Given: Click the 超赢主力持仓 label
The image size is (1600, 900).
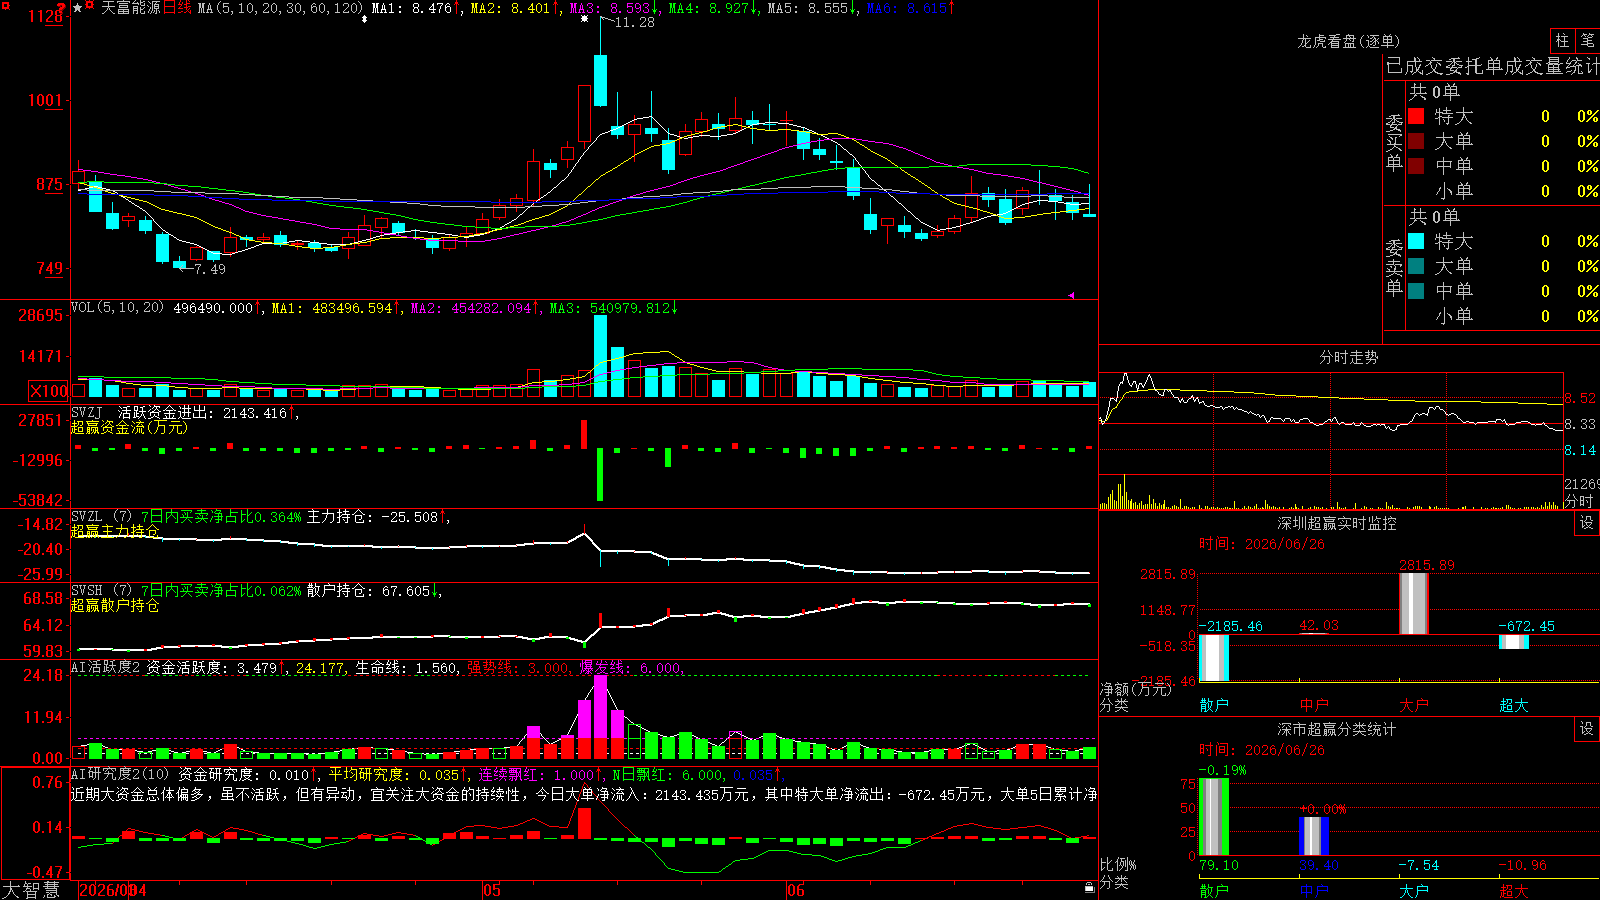Looking at the screenshot, I should coord(115,531).
